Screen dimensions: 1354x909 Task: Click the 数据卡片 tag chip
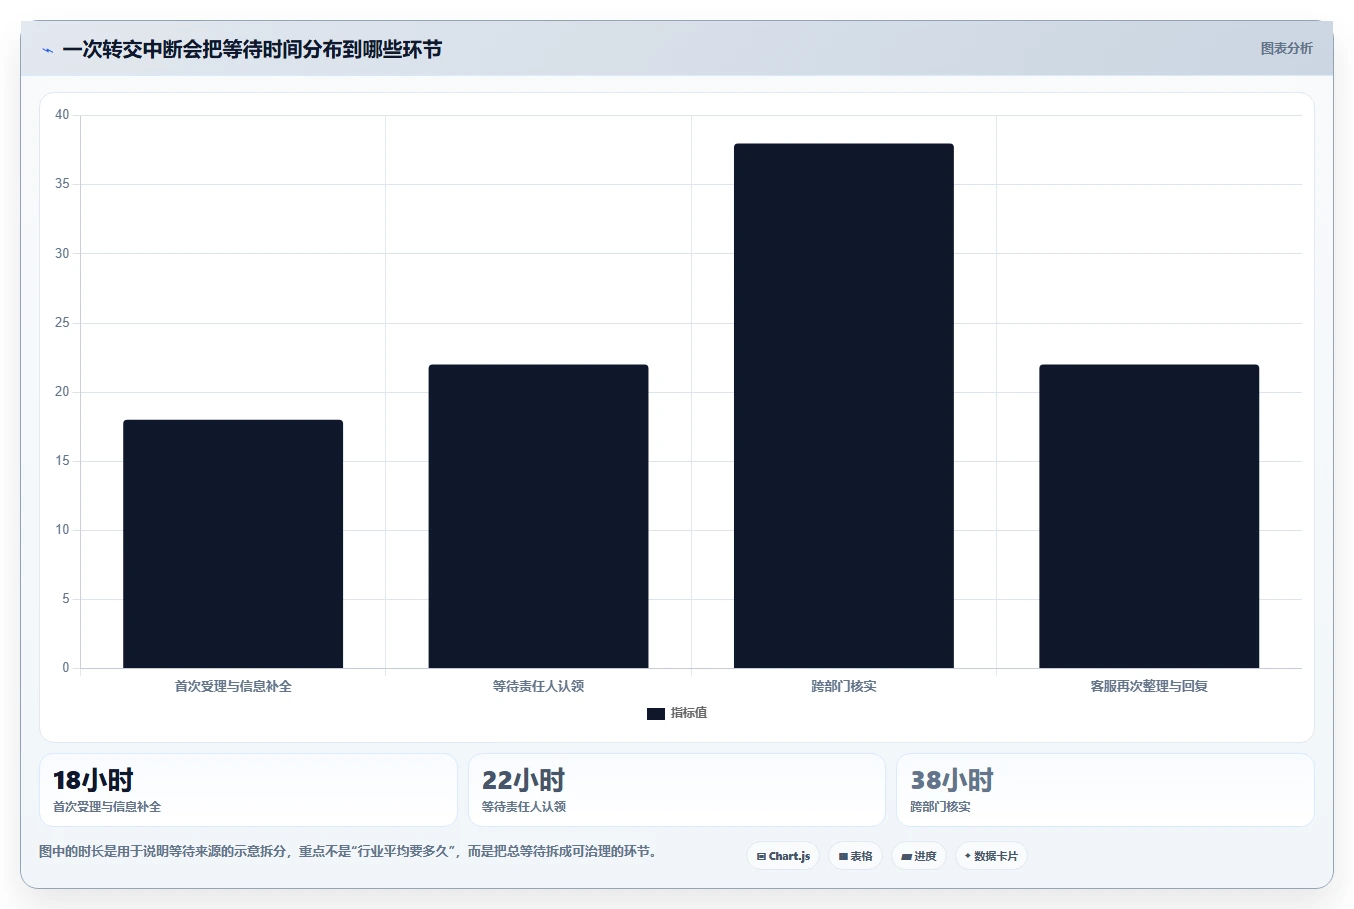(991, 856)
